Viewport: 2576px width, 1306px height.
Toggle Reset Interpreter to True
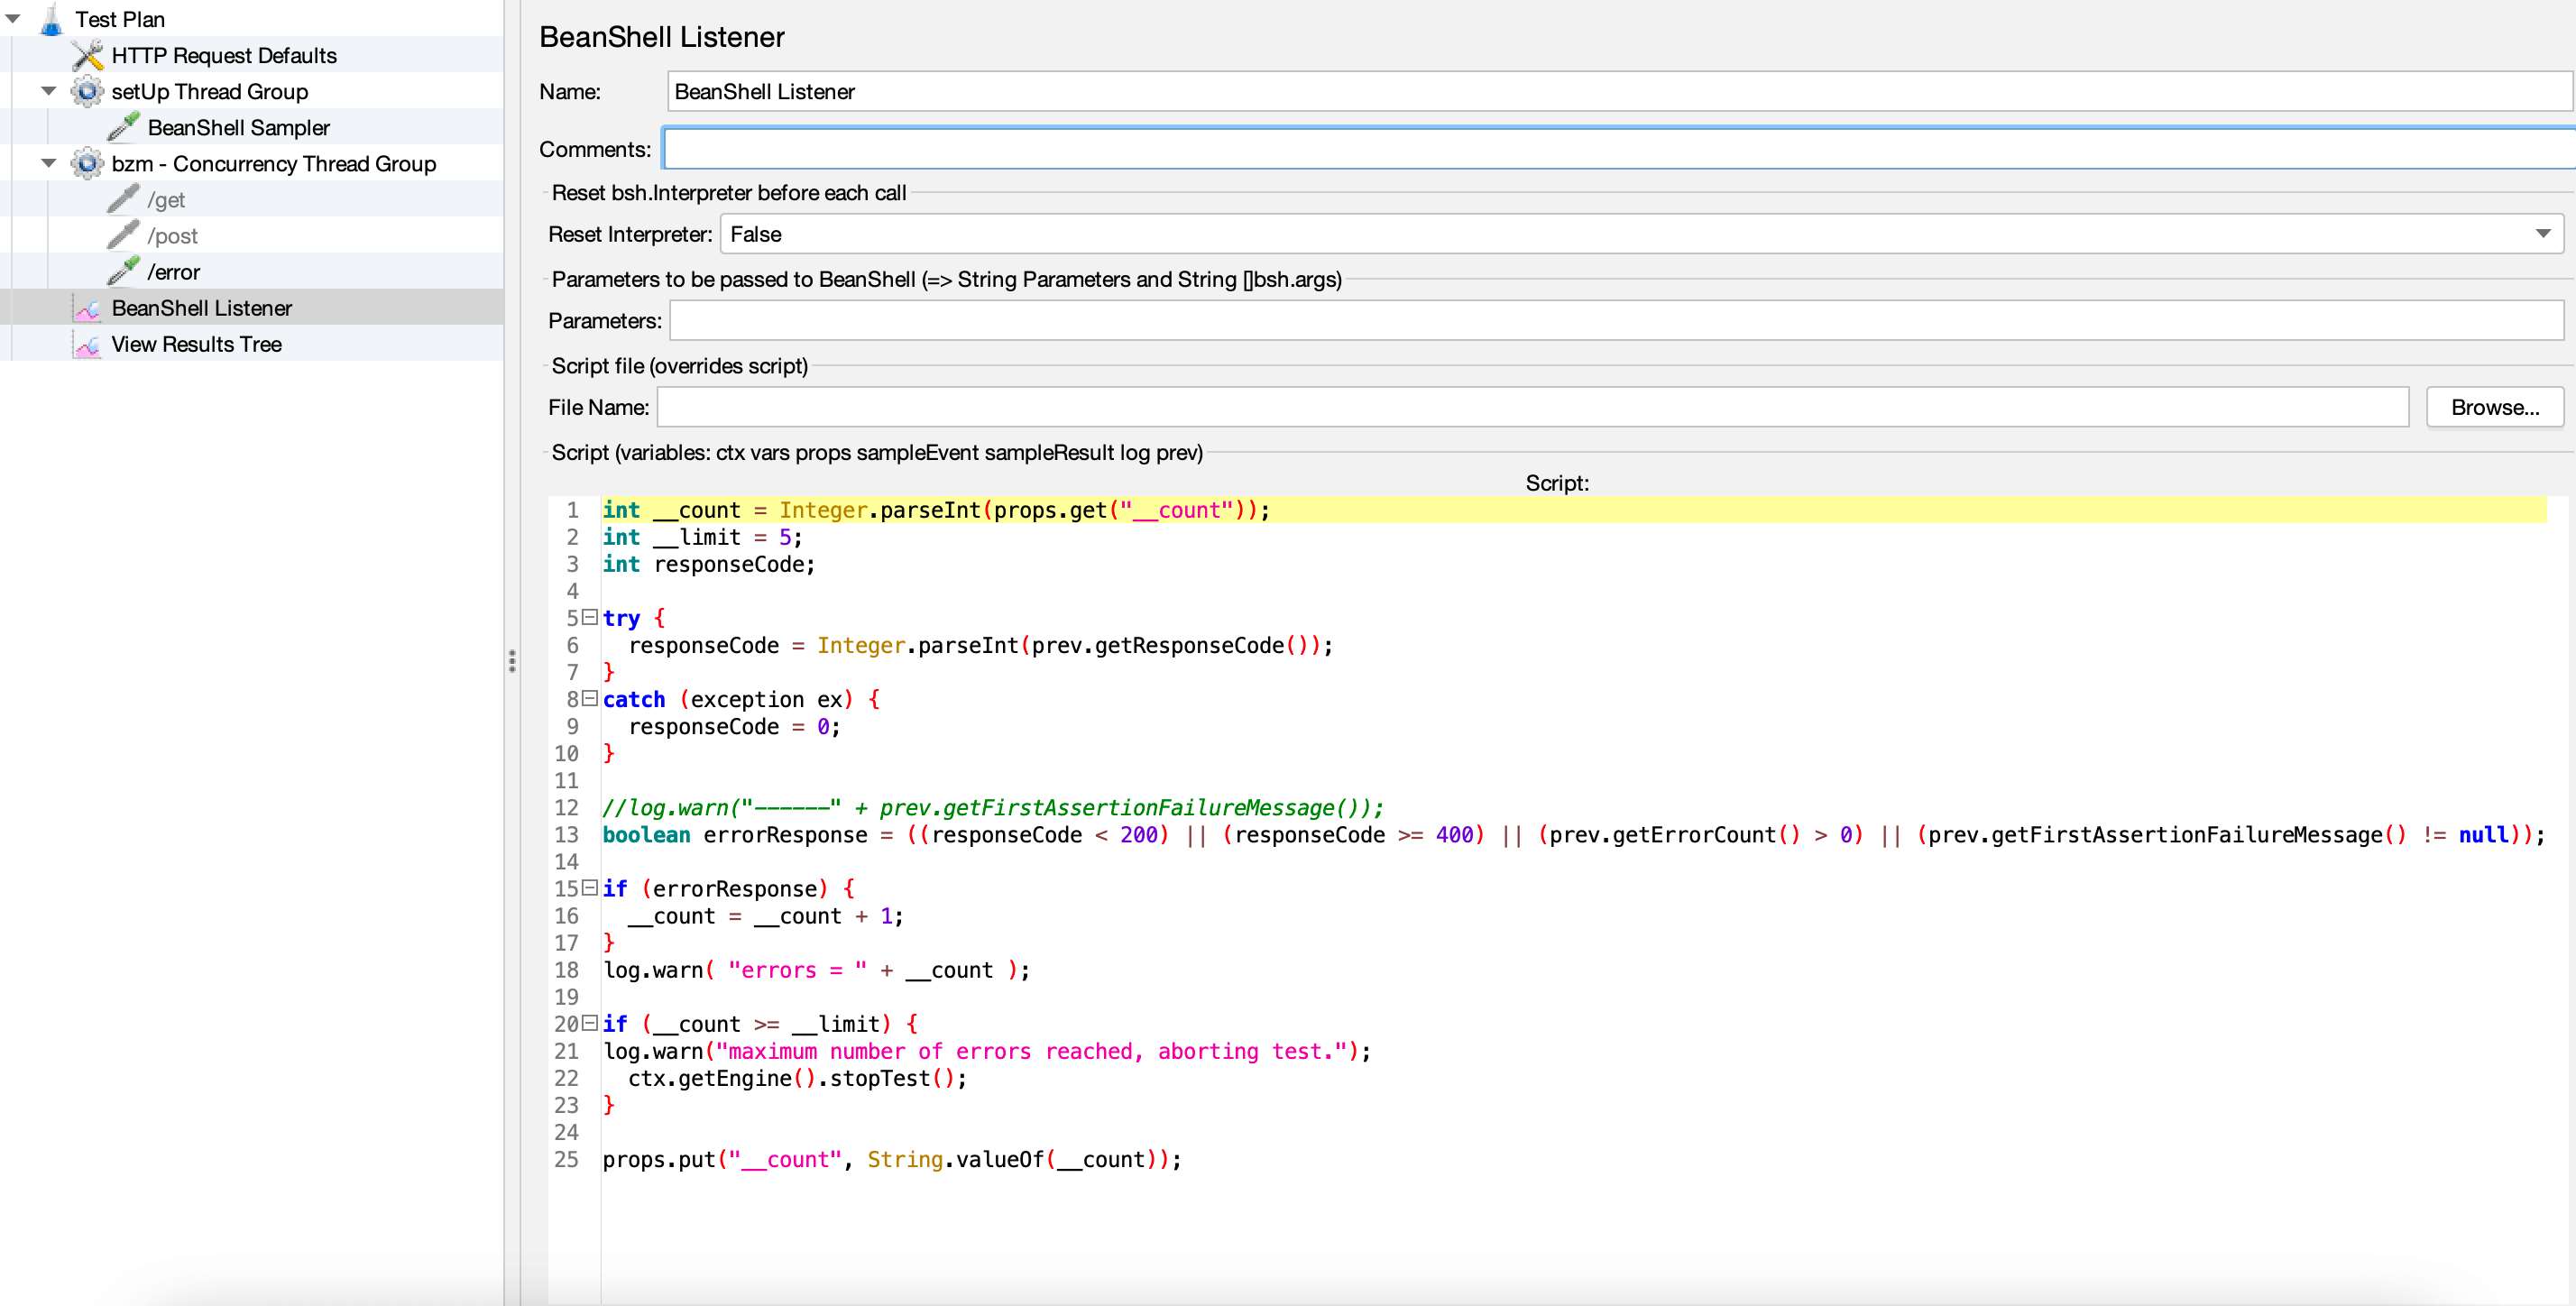(x=2543, y=234)
